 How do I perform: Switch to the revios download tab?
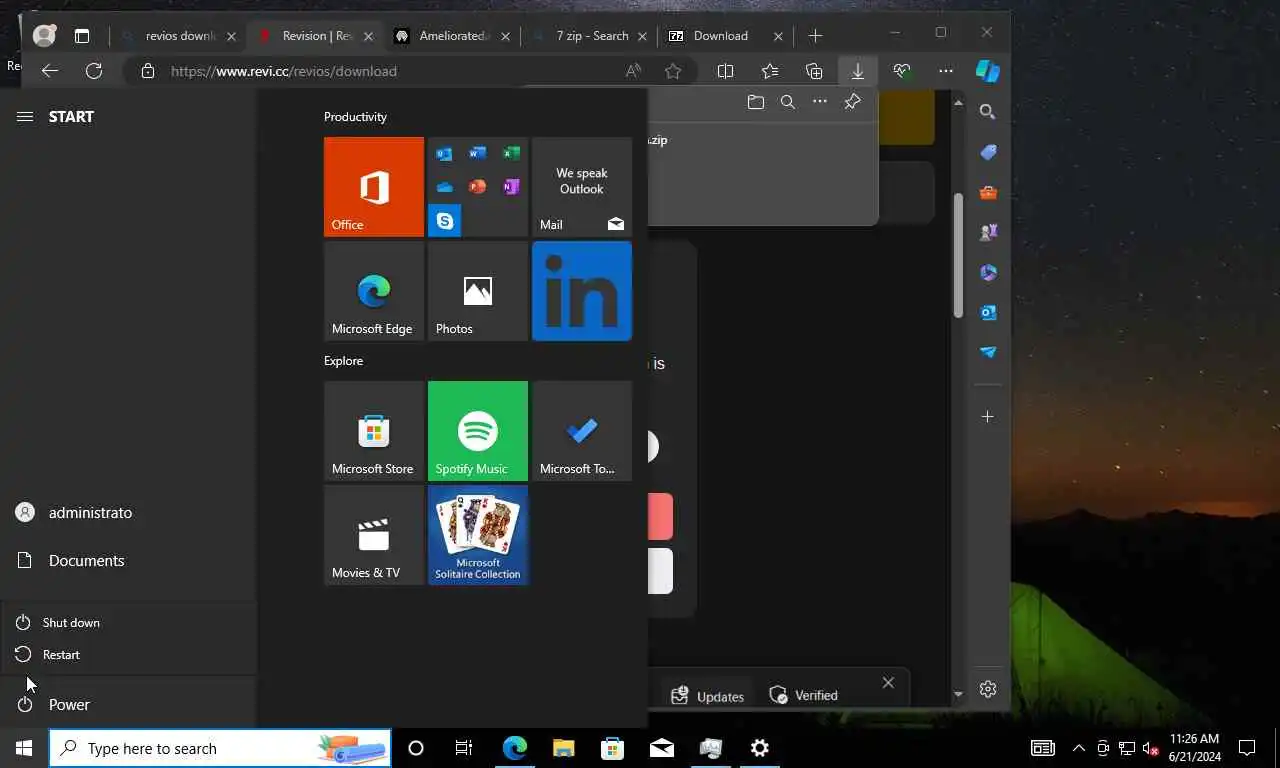[x=179, y=36]
